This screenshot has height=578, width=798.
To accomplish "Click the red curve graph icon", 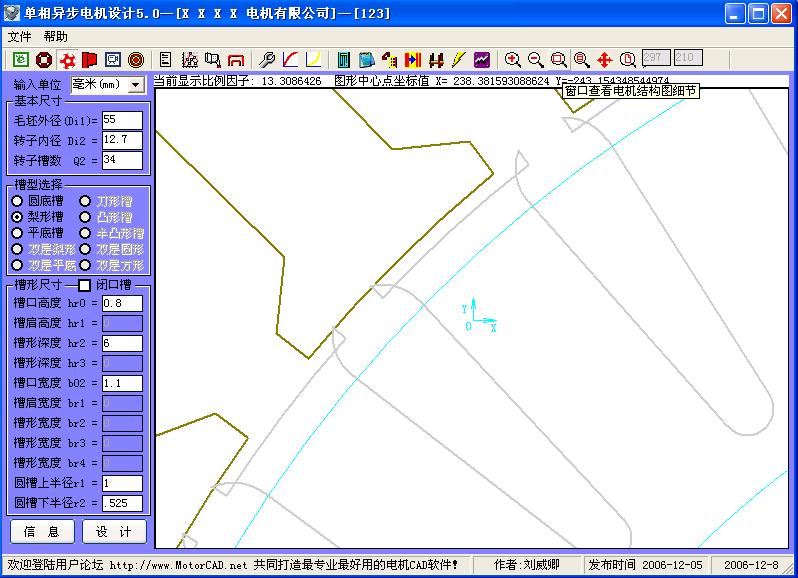I will pyautogui.click(x=290, y=60).
